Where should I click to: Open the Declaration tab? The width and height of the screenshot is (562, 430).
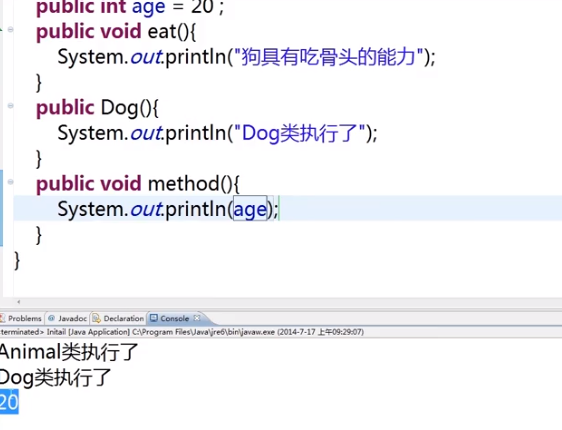[118, 318]
